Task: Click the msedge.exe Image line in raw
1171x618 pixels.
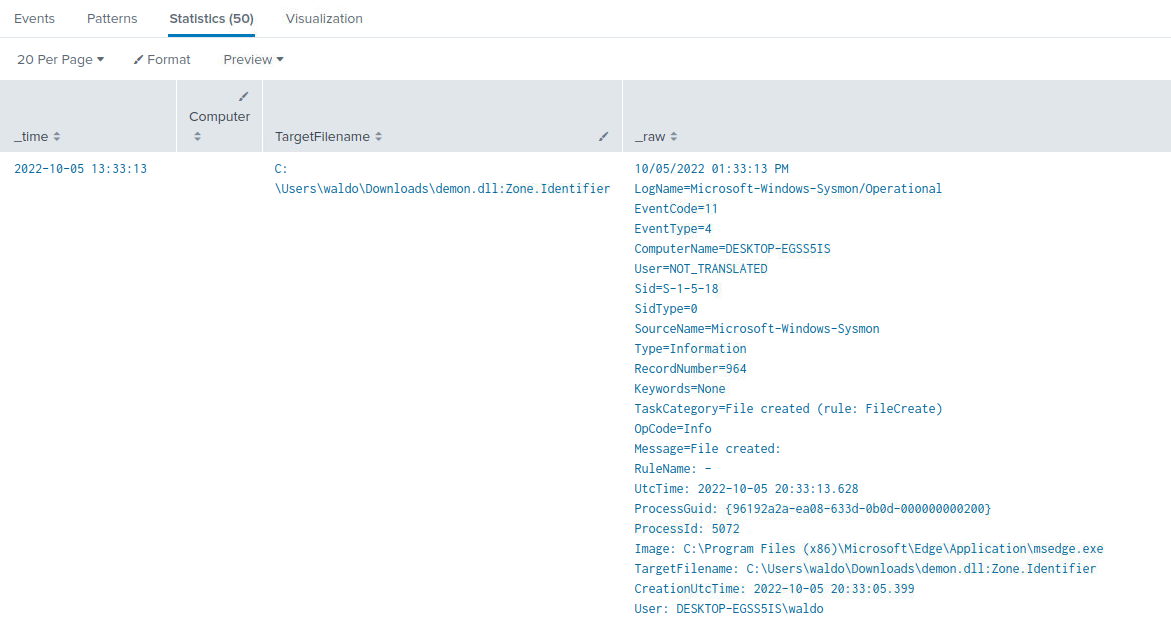Action: click(868, 549)
